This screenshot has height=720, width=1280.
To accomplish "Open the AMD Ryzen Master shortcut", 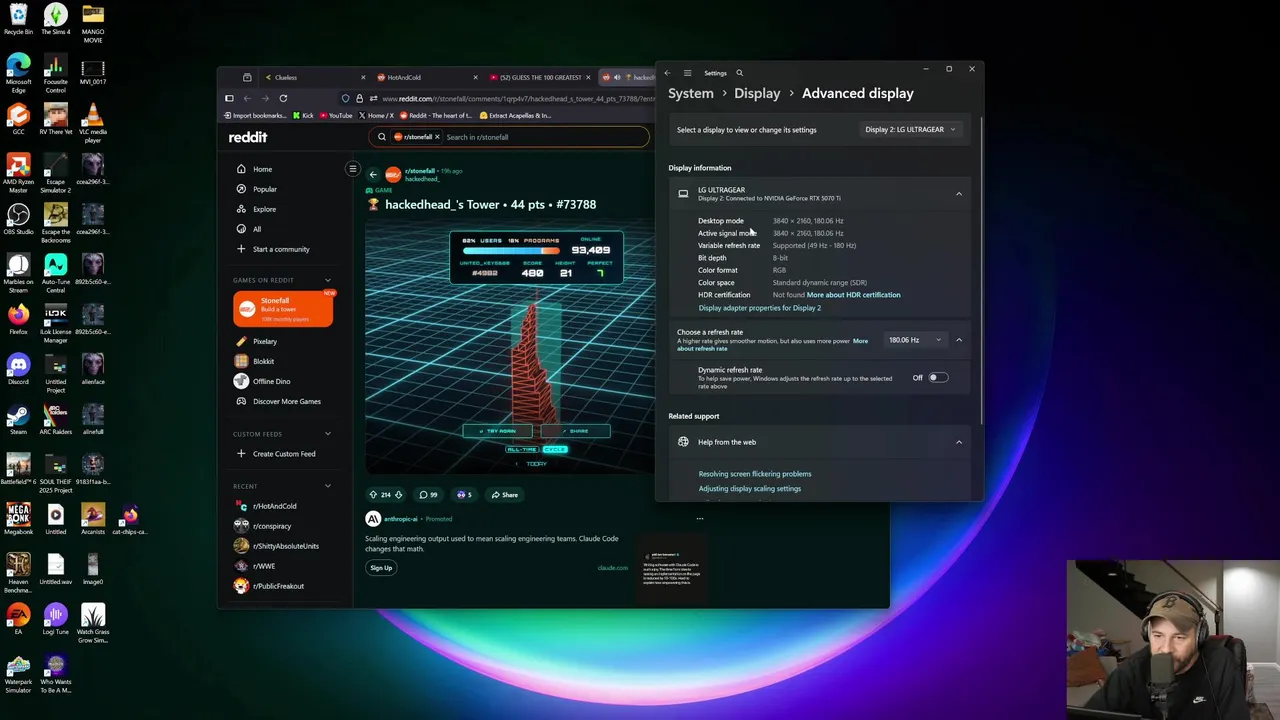I will coord(18,172).
